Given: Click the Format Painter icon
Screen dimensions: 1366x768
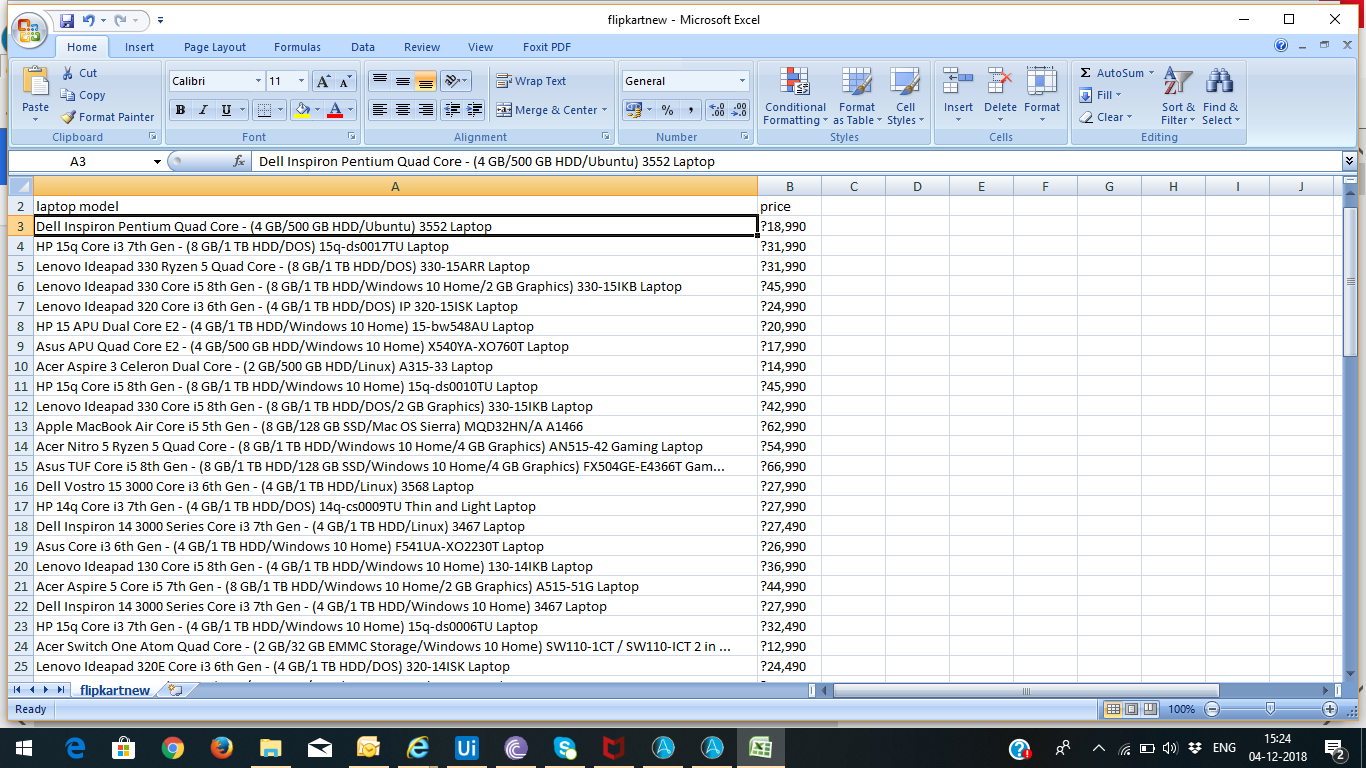Looking at the screenshot, I should click(x=68, y=117).
